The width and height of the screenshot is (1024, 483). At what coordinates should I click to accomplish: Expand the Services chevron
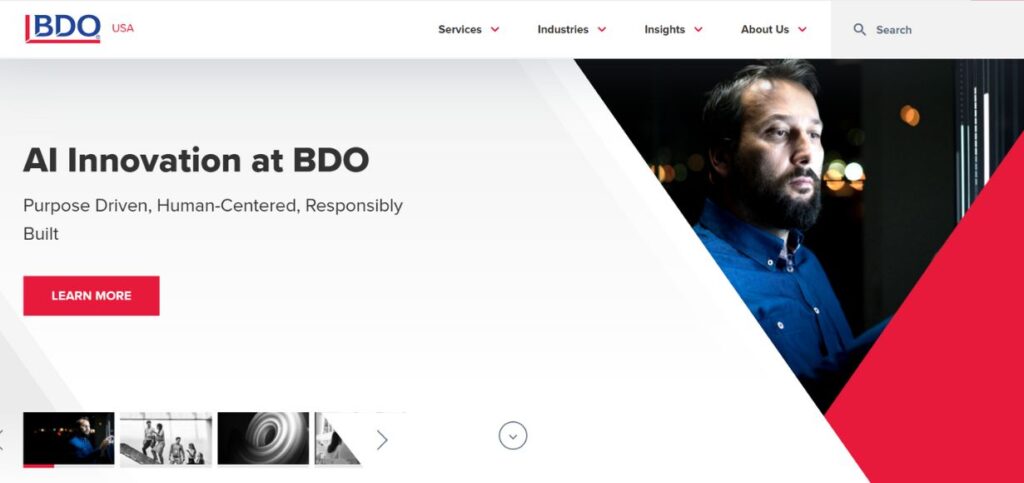pyautogui.click(x=495, y=29)
